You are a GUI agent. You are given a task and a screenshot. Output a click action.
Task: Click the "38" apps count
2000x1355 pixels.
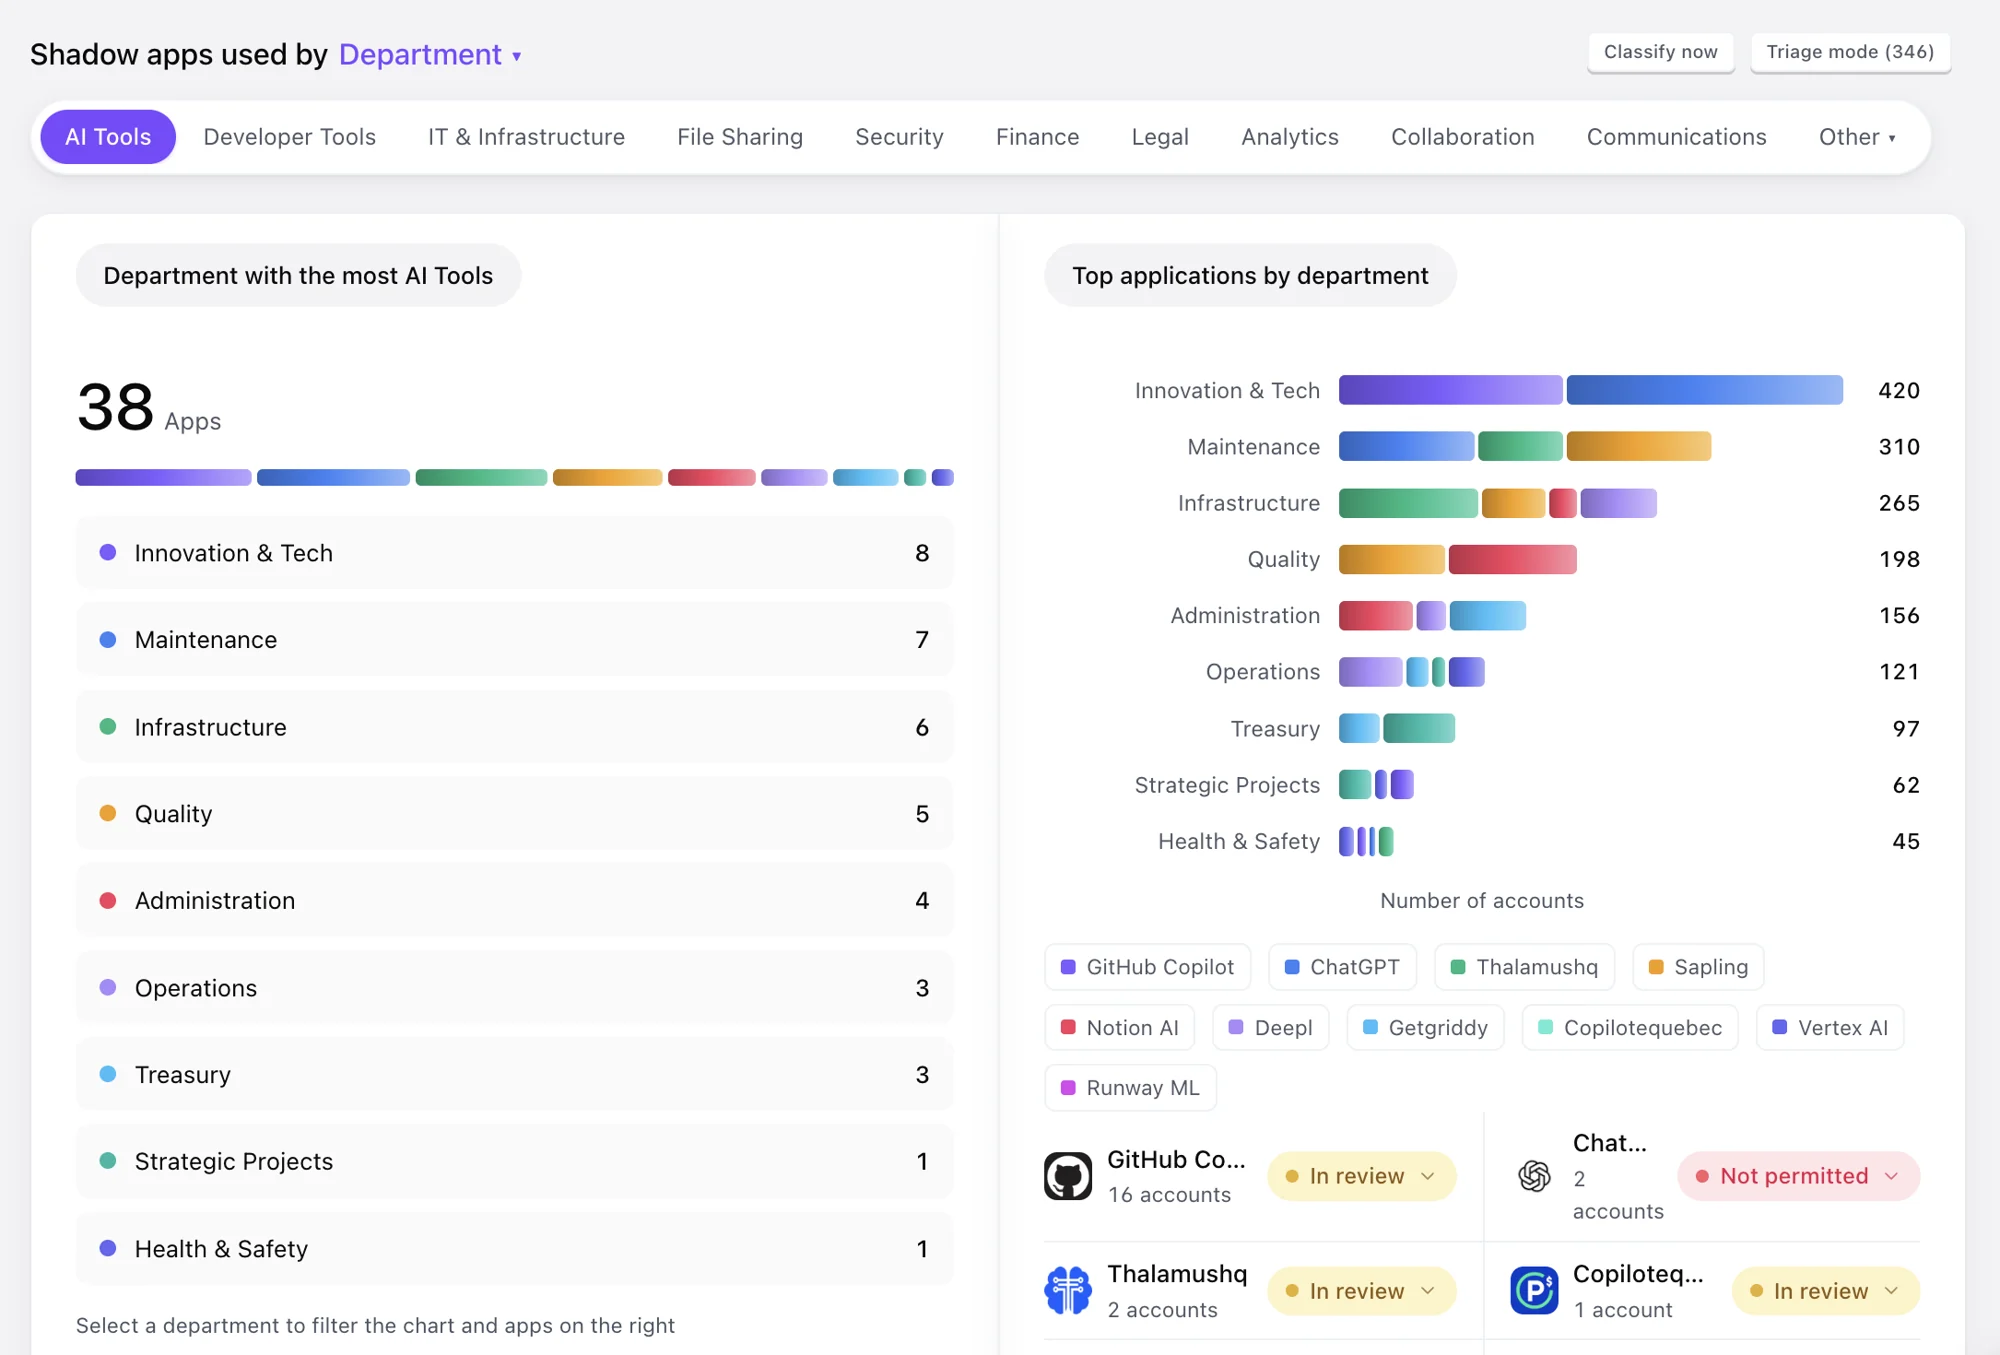tap(116, 407)
